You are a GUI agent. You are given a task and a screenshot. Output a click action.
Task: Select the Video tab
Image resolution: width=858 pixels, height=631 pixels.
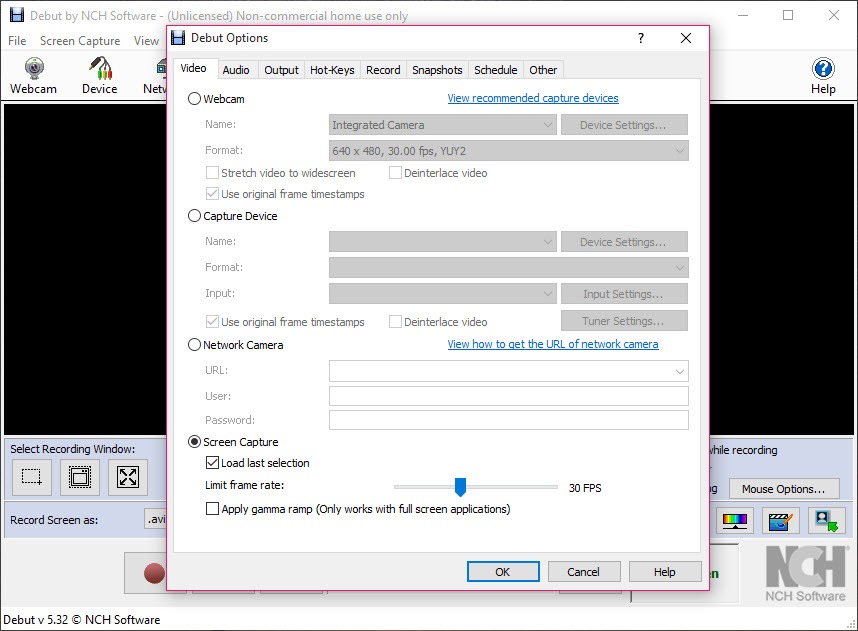tap(194, 68)
